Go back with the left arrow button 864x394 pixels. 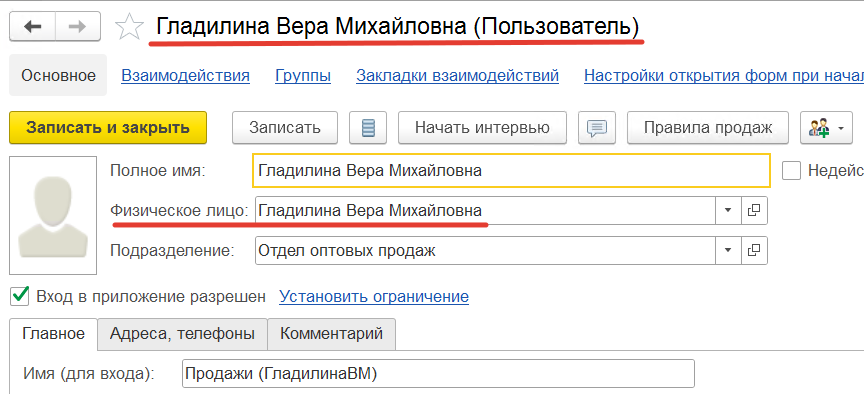tap(33, 27)
